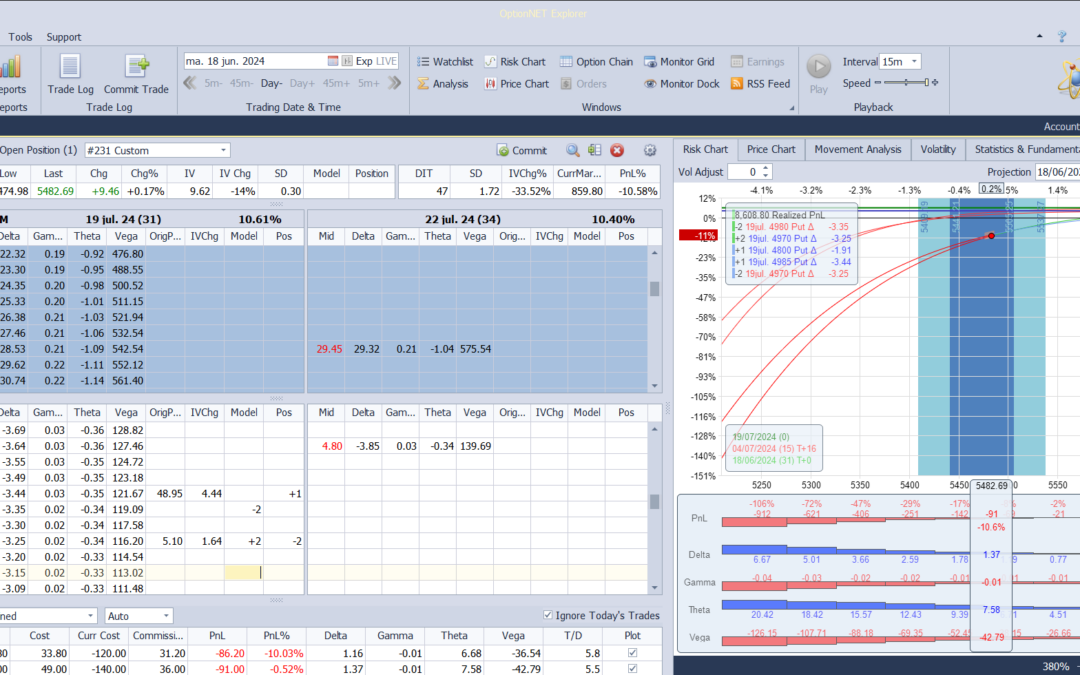Step forward one day with Day+
This screenshot has height=675, width=1080.
pyautogui.click(x=302, y=83)
